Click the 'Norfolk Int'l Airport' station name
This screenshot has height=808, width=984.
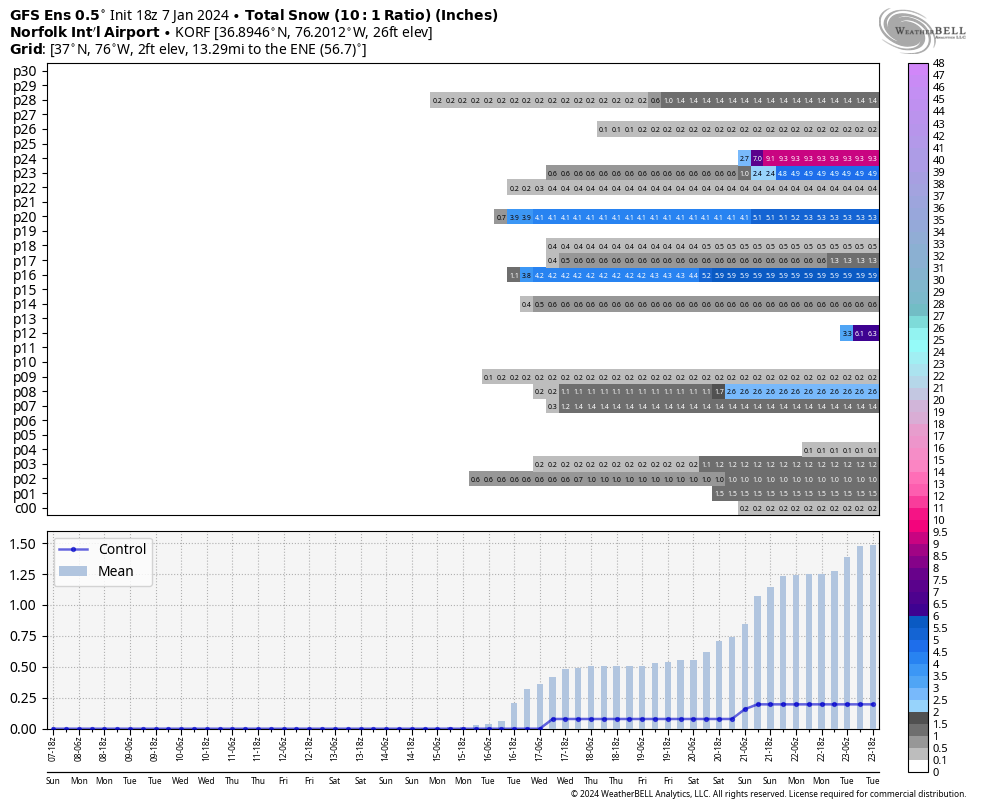tap(85, 32)
